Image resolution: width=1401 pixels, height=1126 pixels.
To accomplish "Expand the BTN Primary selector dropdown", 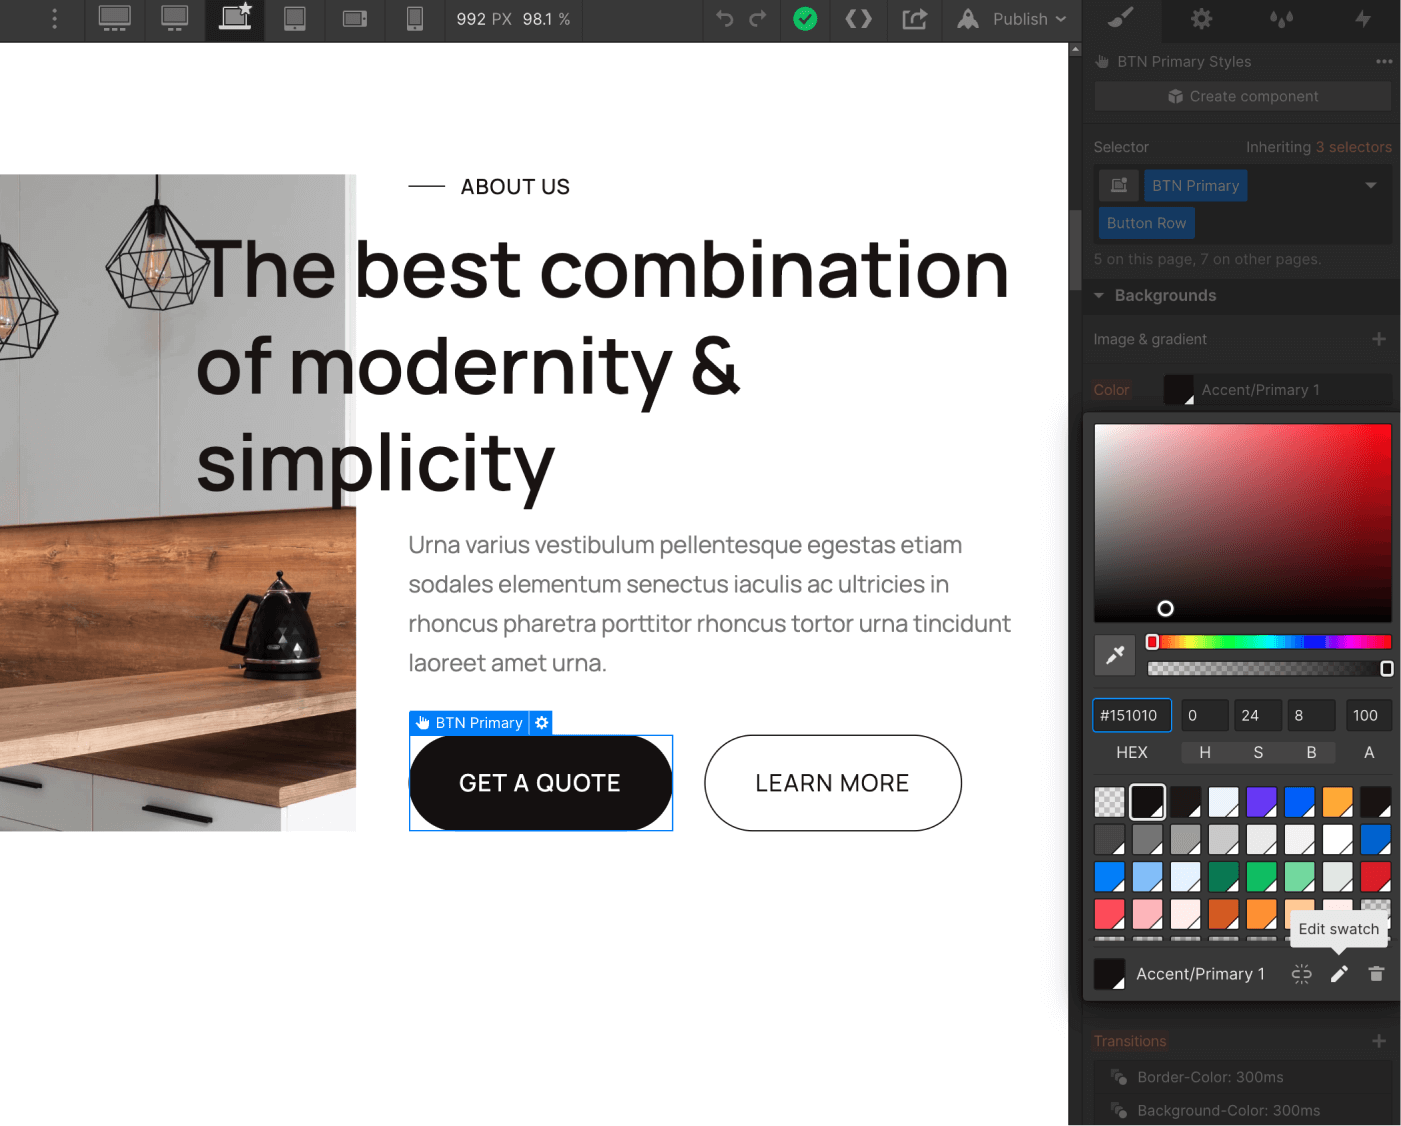I will [x=1370, y=185].
